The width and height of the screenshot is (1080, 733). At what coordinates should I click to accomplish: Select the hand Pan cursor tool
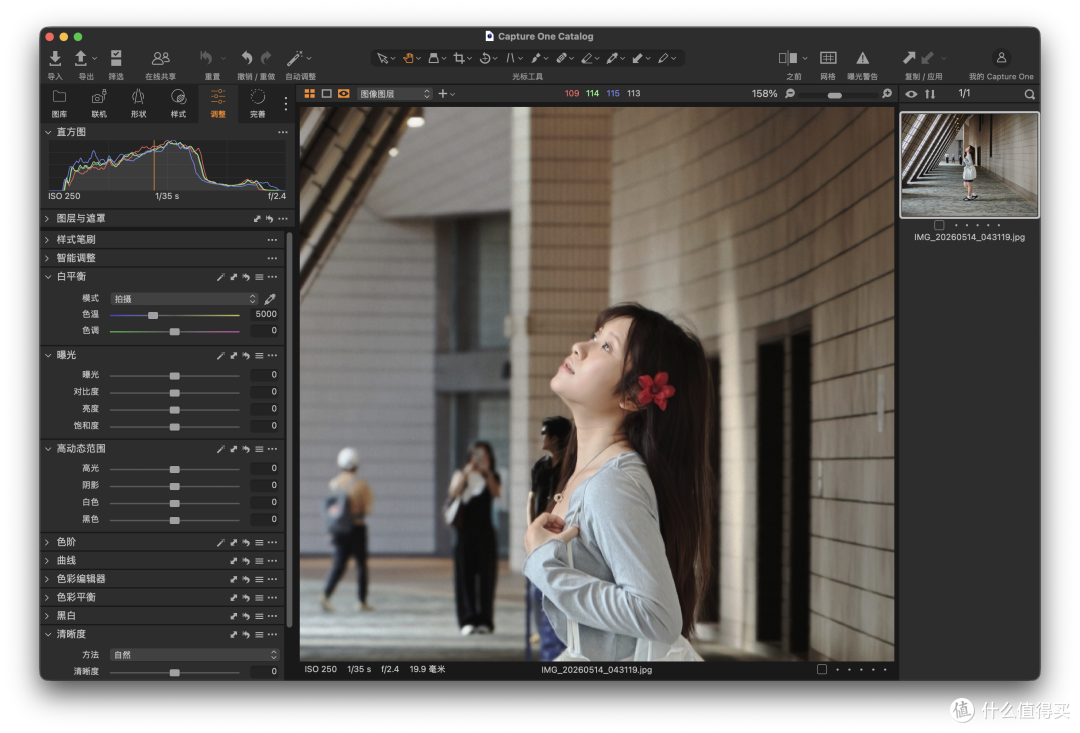tap(408, 59)
